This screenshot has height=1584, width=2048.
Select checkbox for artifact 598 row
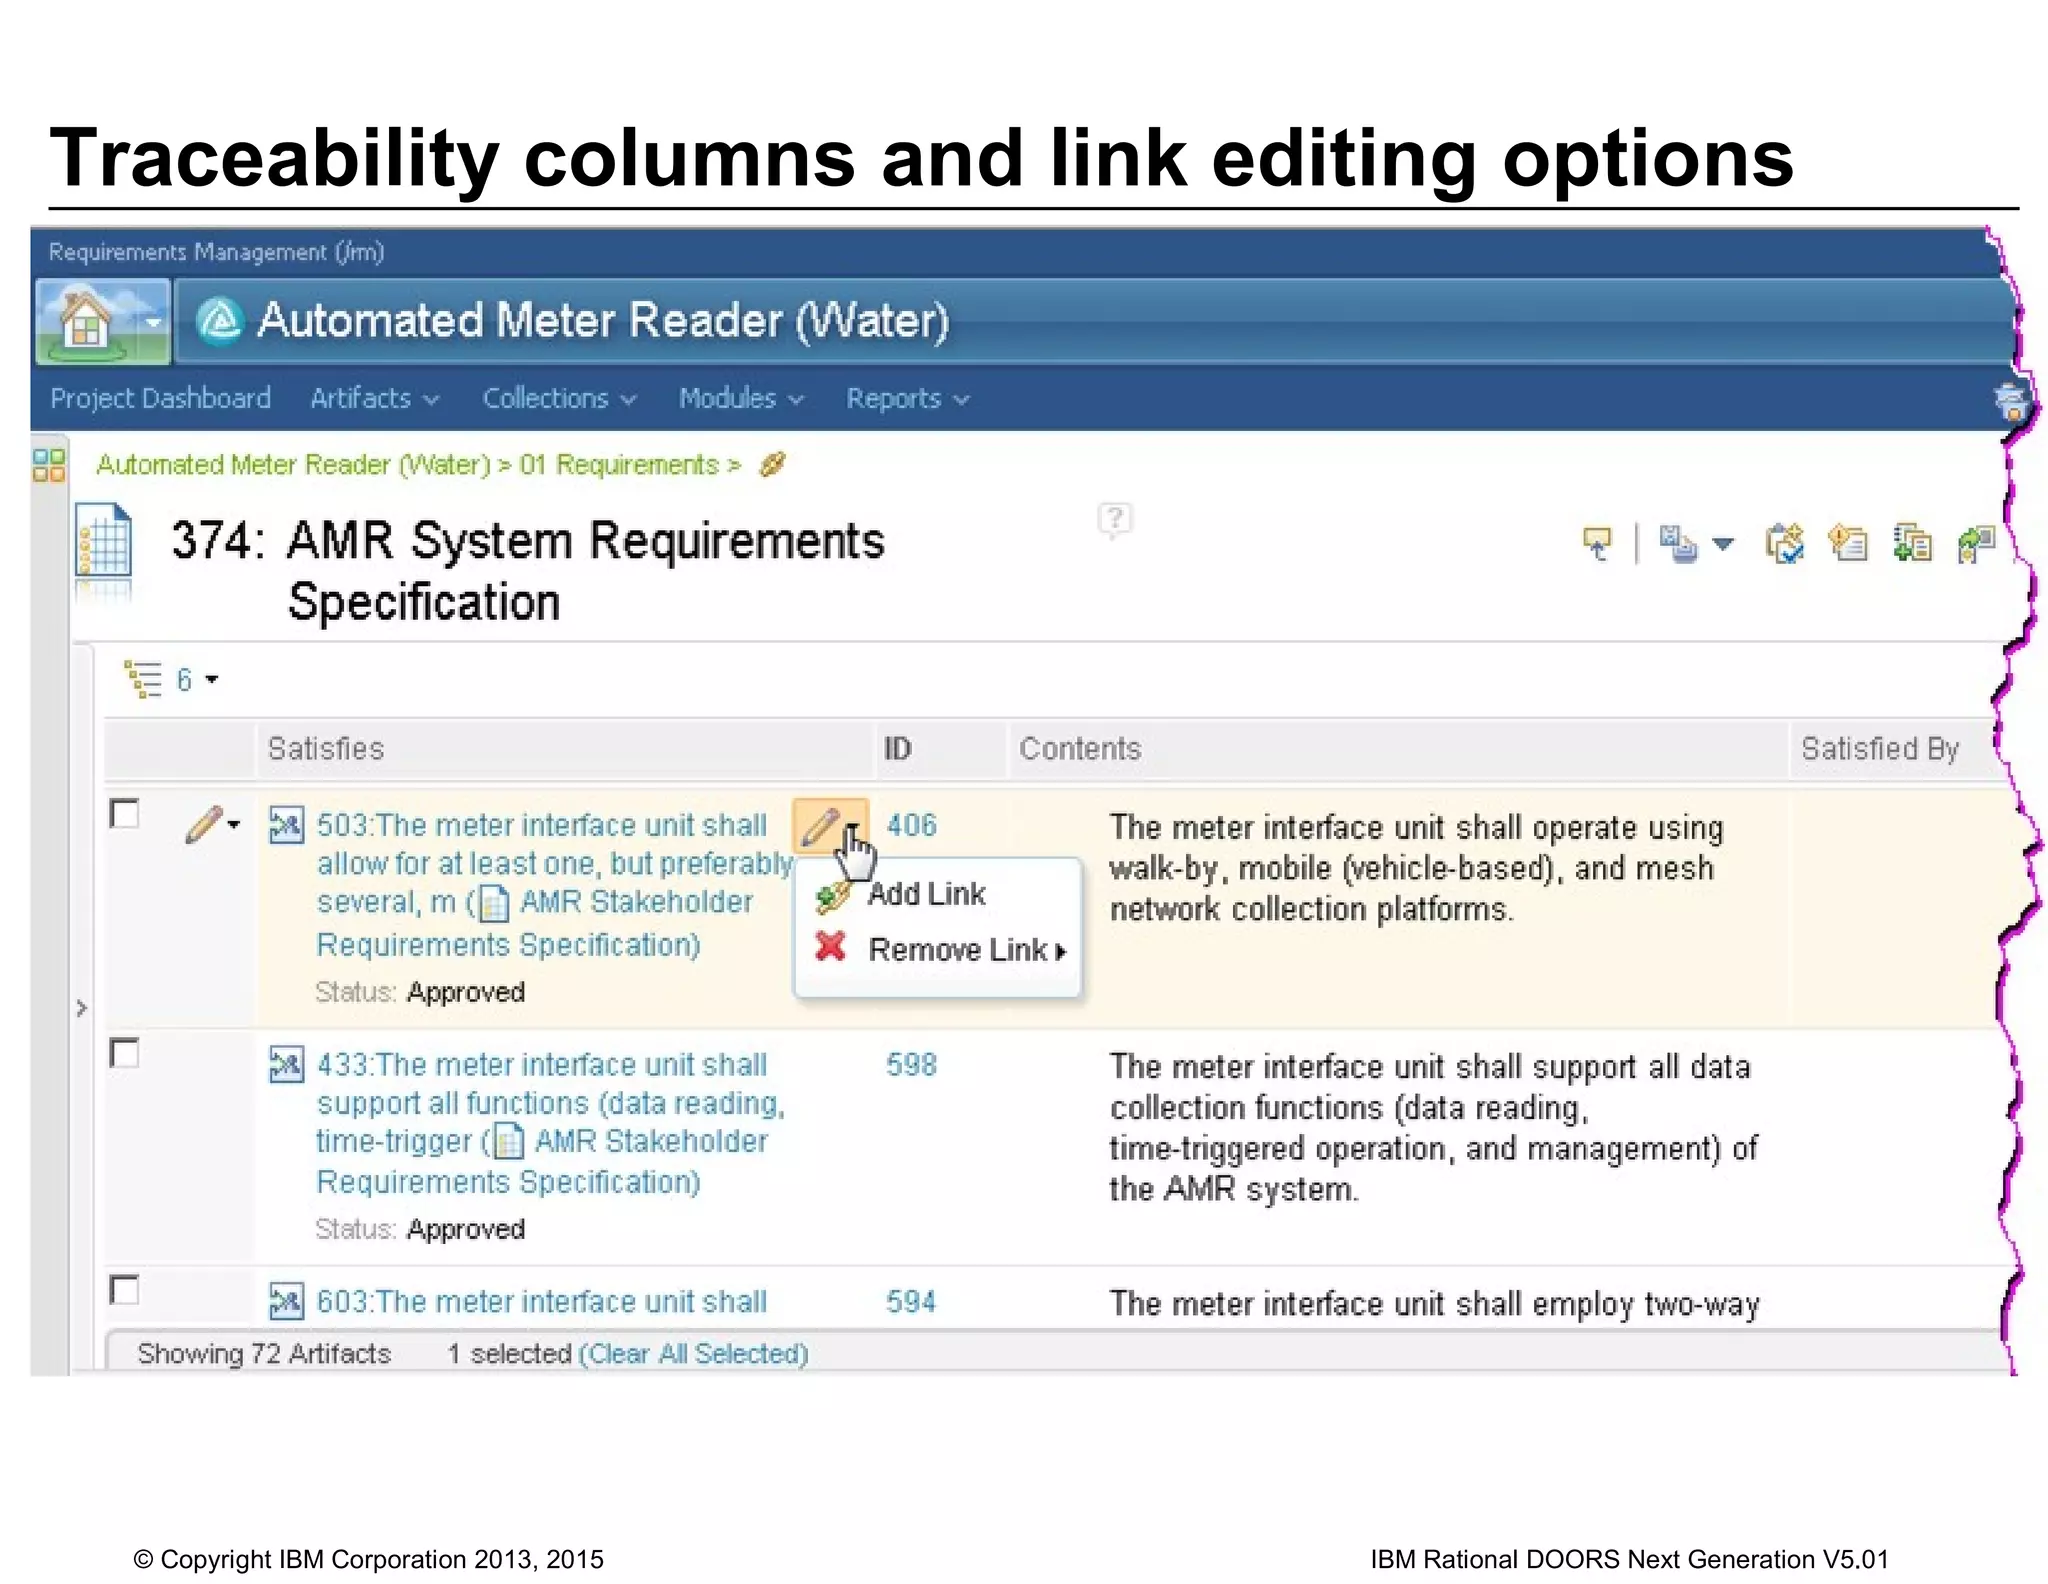coord(124,1053)
